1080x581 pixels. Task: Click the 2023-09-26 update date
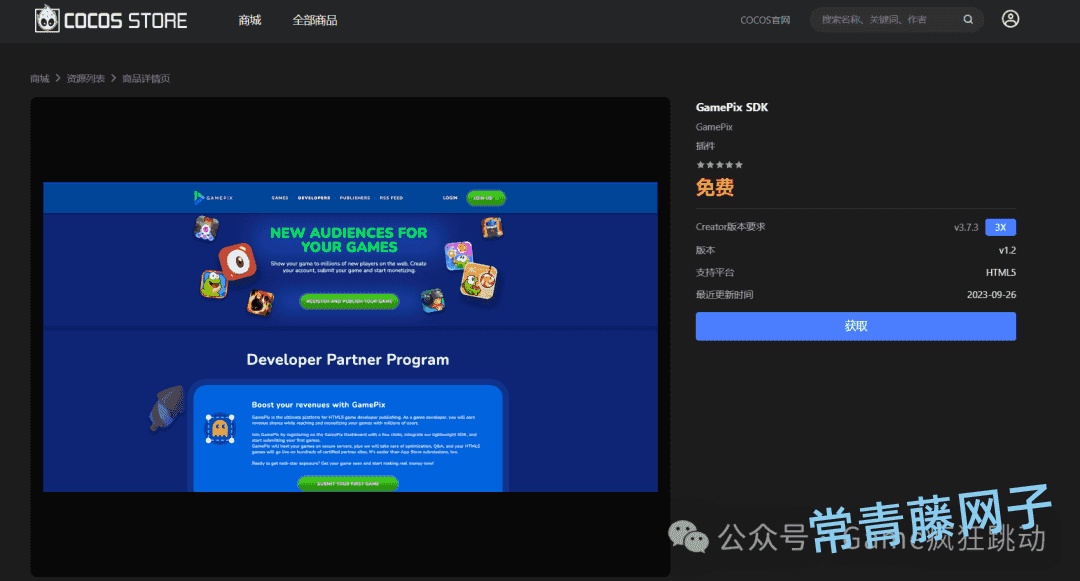(x=991, y=295)
